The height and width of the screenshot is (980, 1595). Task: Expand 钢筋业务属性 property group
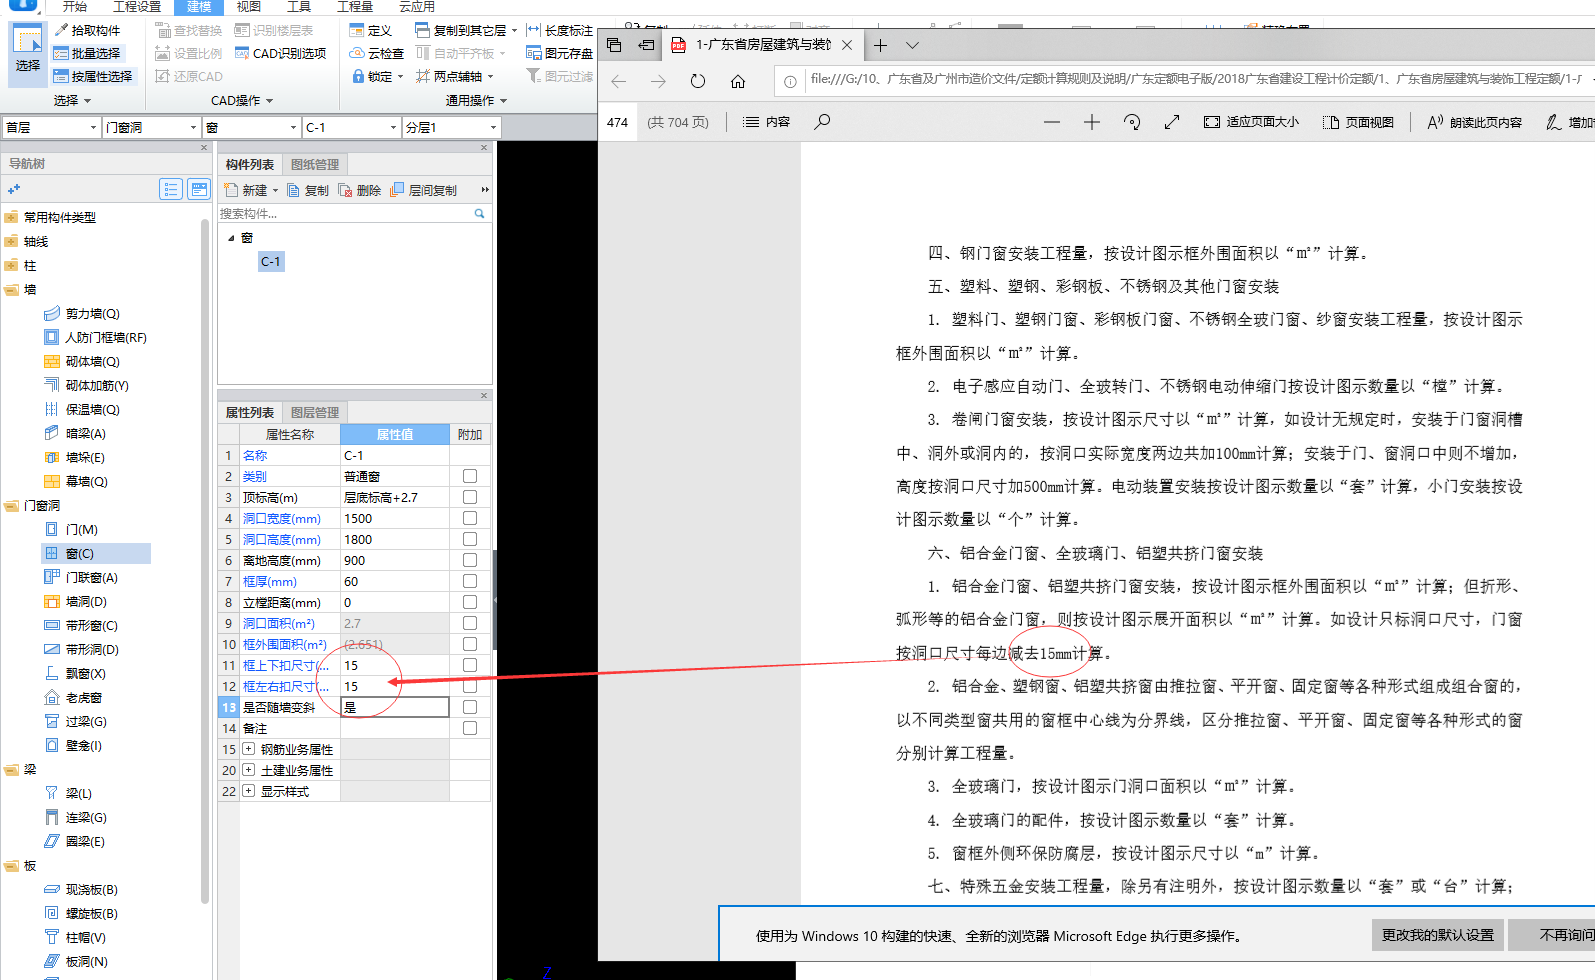click(249, 749)
